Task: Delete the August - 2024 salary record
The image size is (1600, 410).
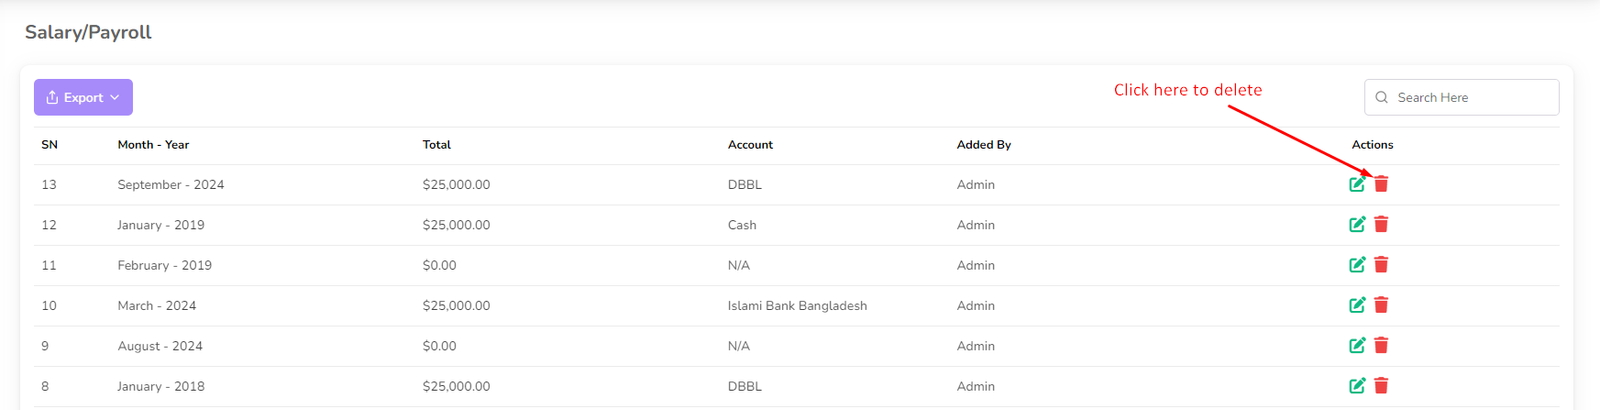Action: click(1381, 345)
